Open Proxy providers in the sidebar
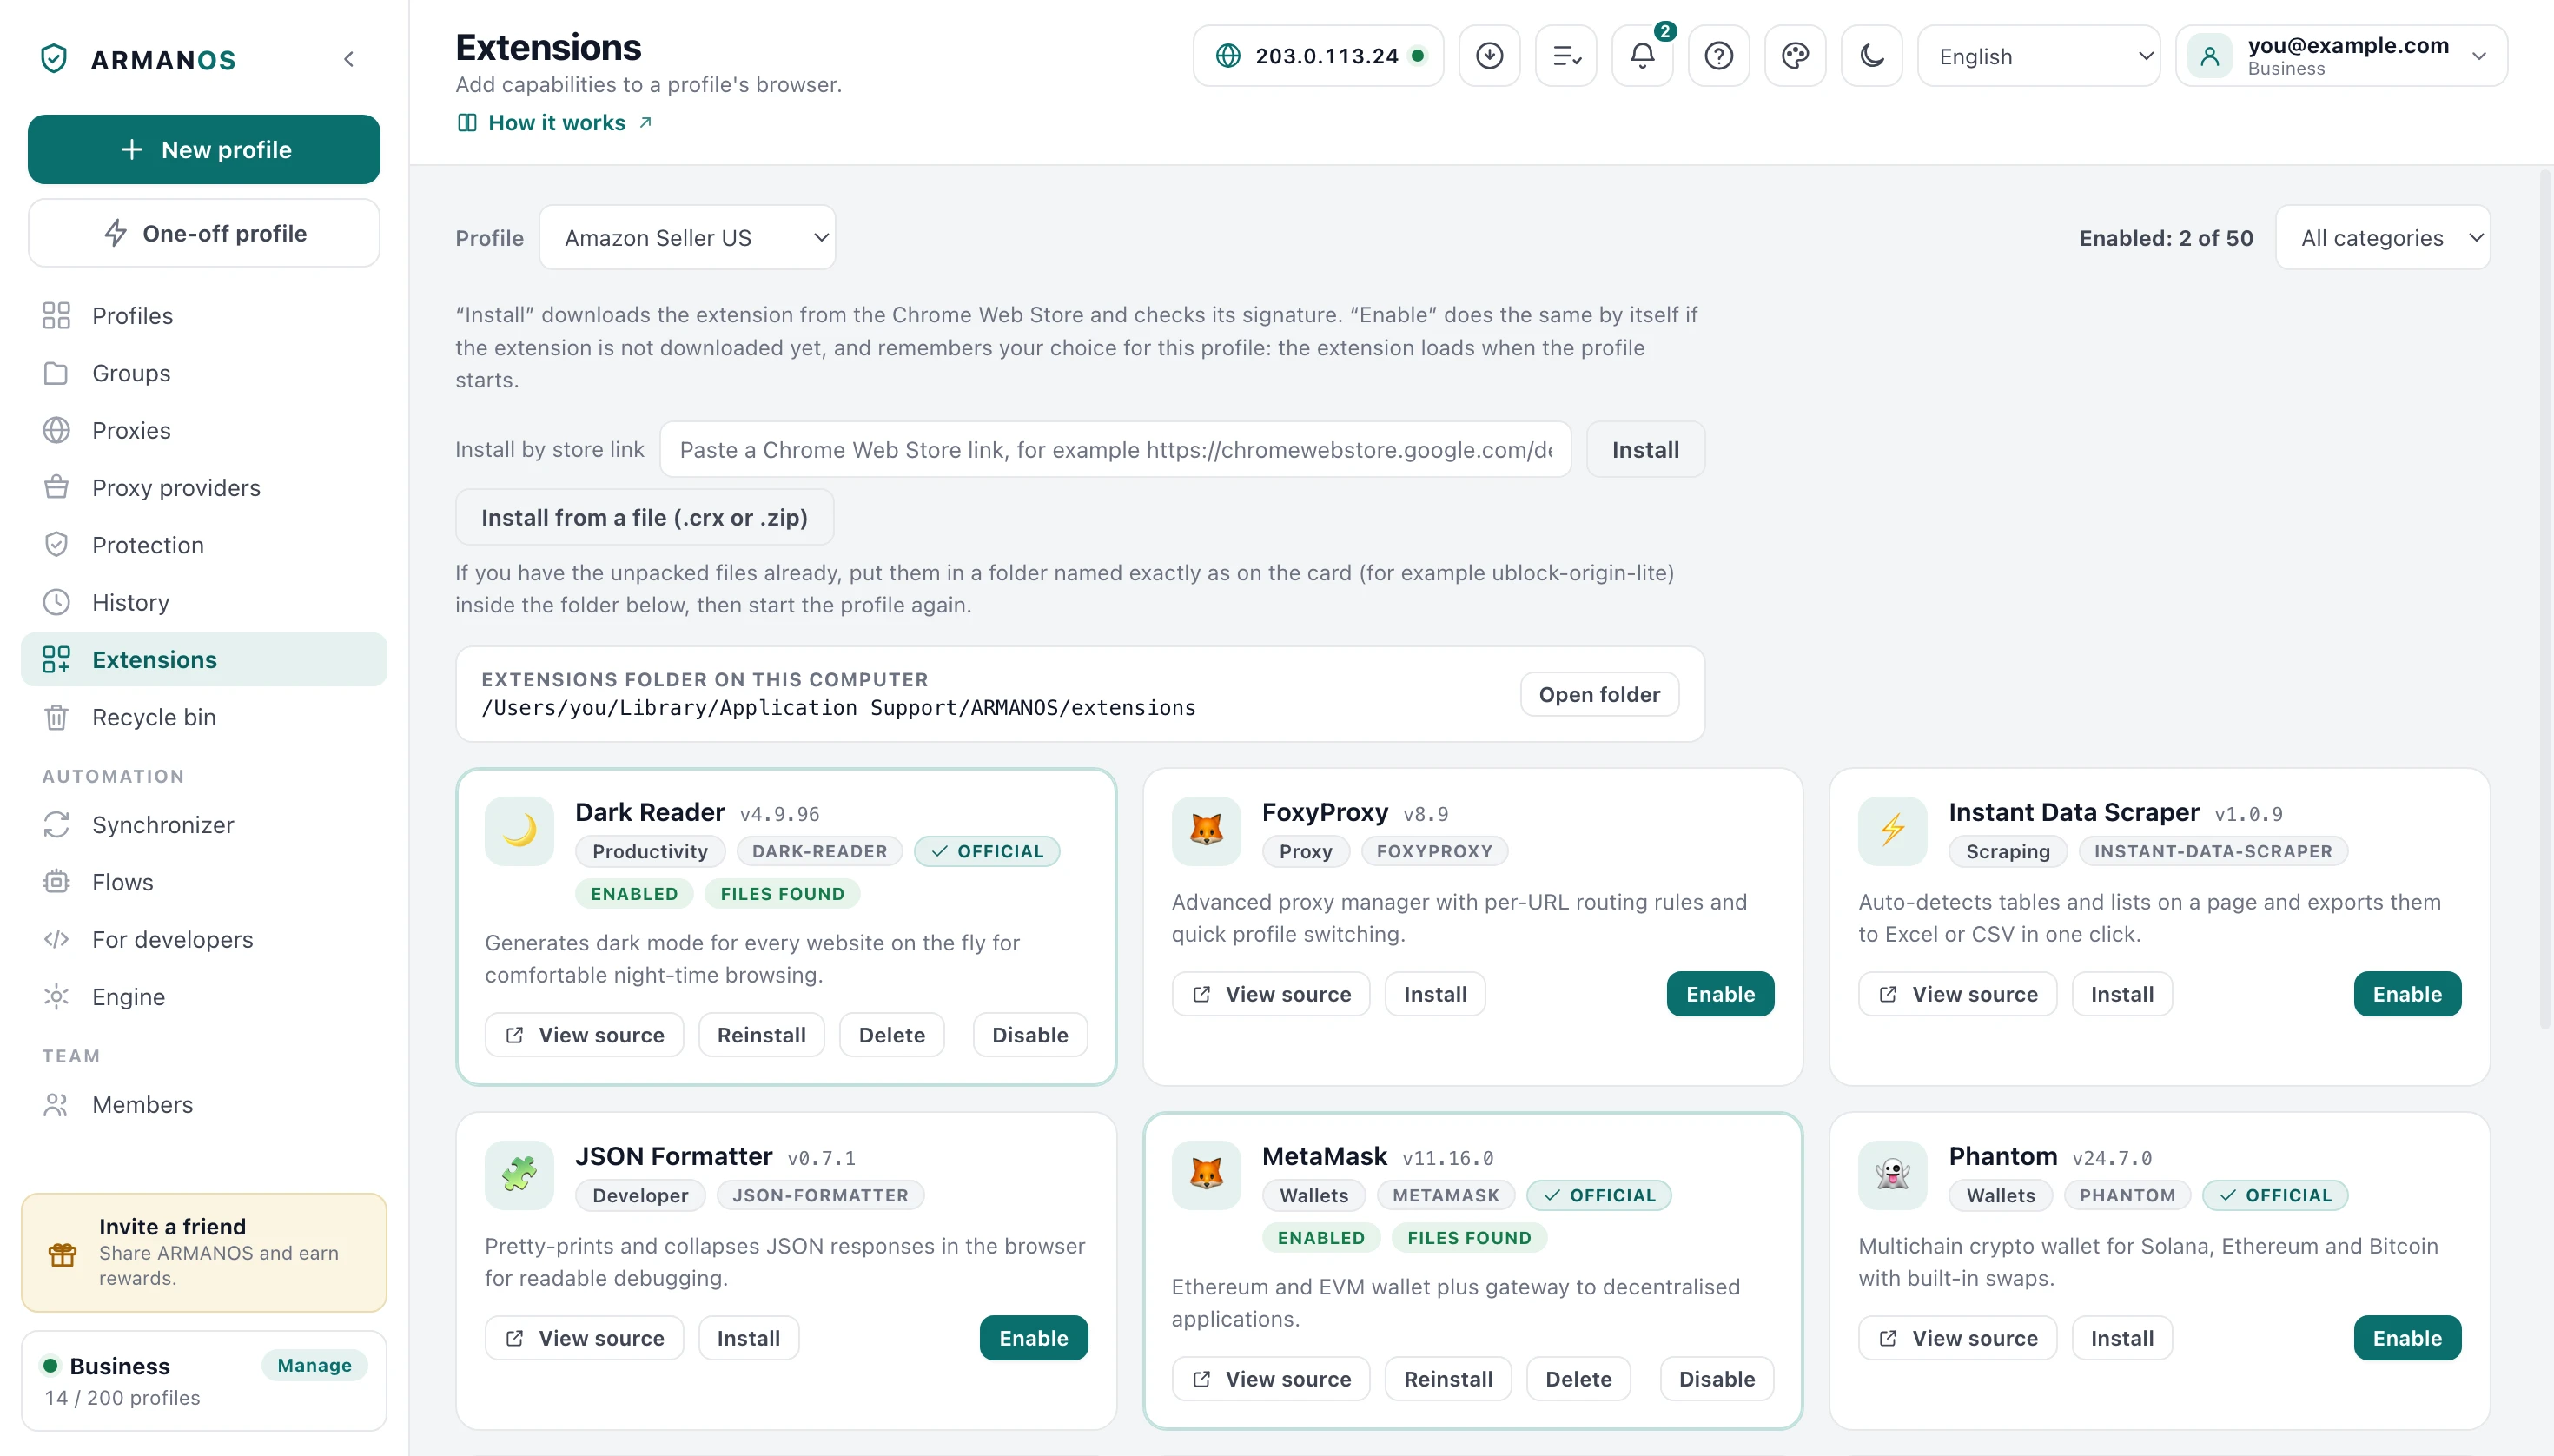 point(204,488)
